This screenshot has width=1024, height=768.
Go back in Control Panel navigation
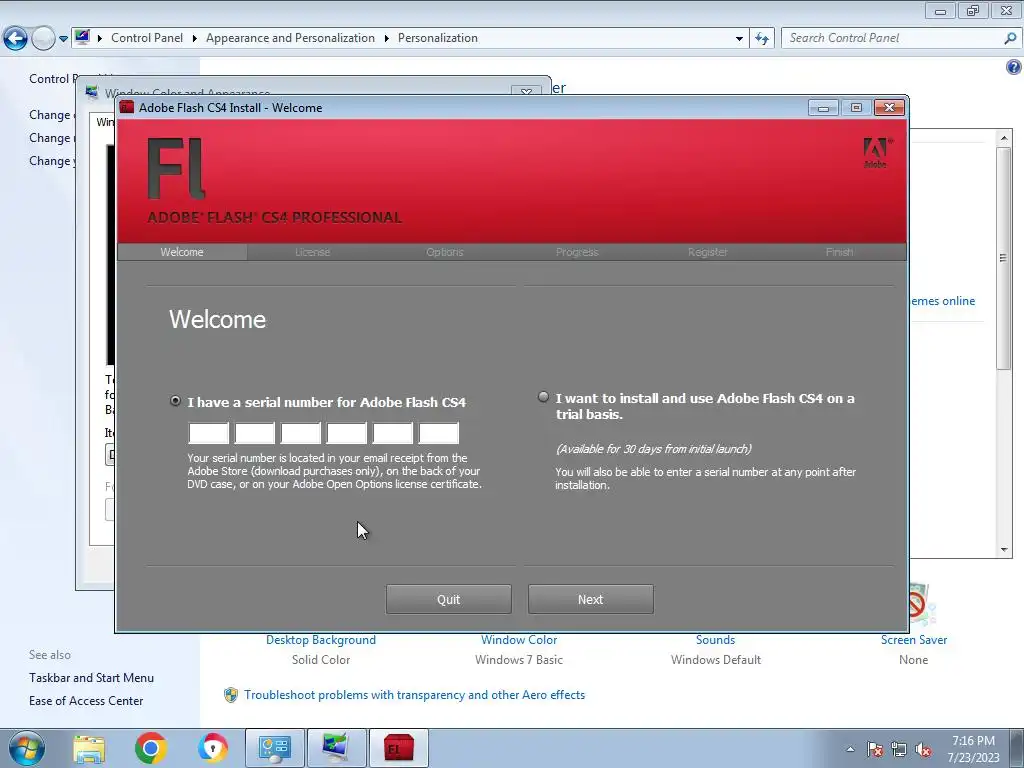pyautogui.click(x=16, y=39)
